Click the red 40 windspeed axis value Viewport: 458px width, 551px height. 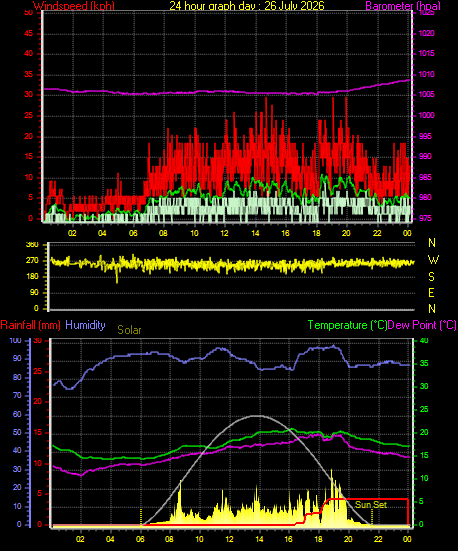[x=28, y=53]
